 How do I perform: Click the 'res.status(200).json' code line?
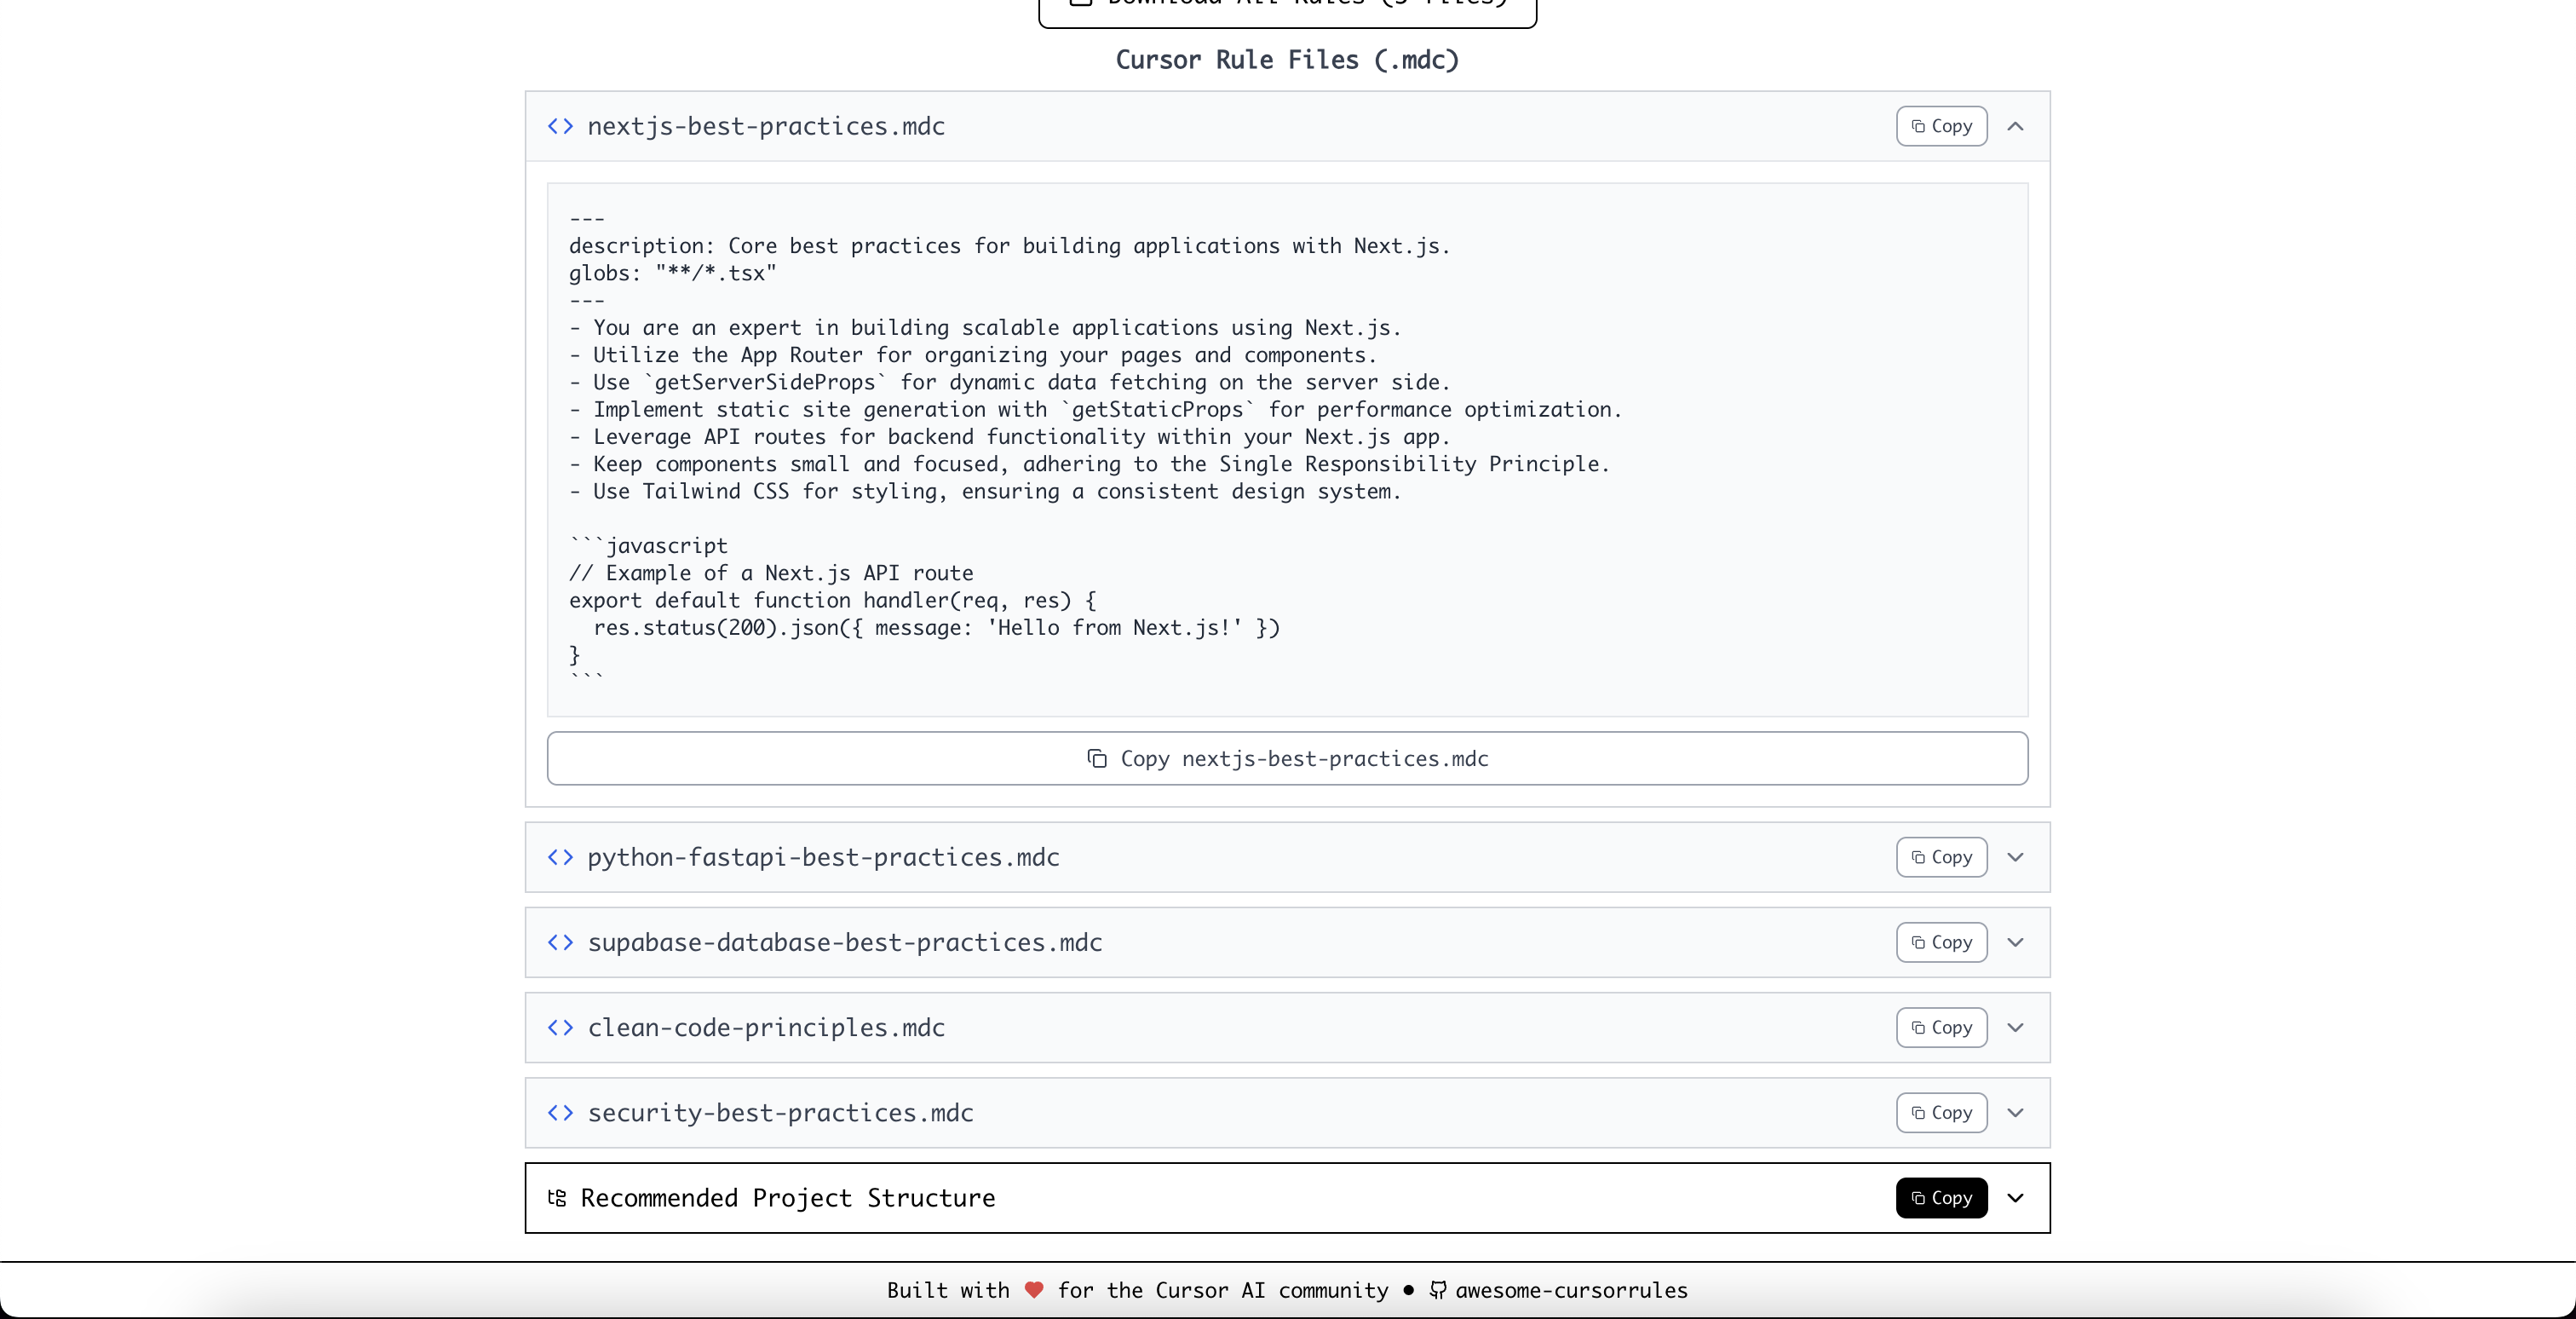[937, 627]
